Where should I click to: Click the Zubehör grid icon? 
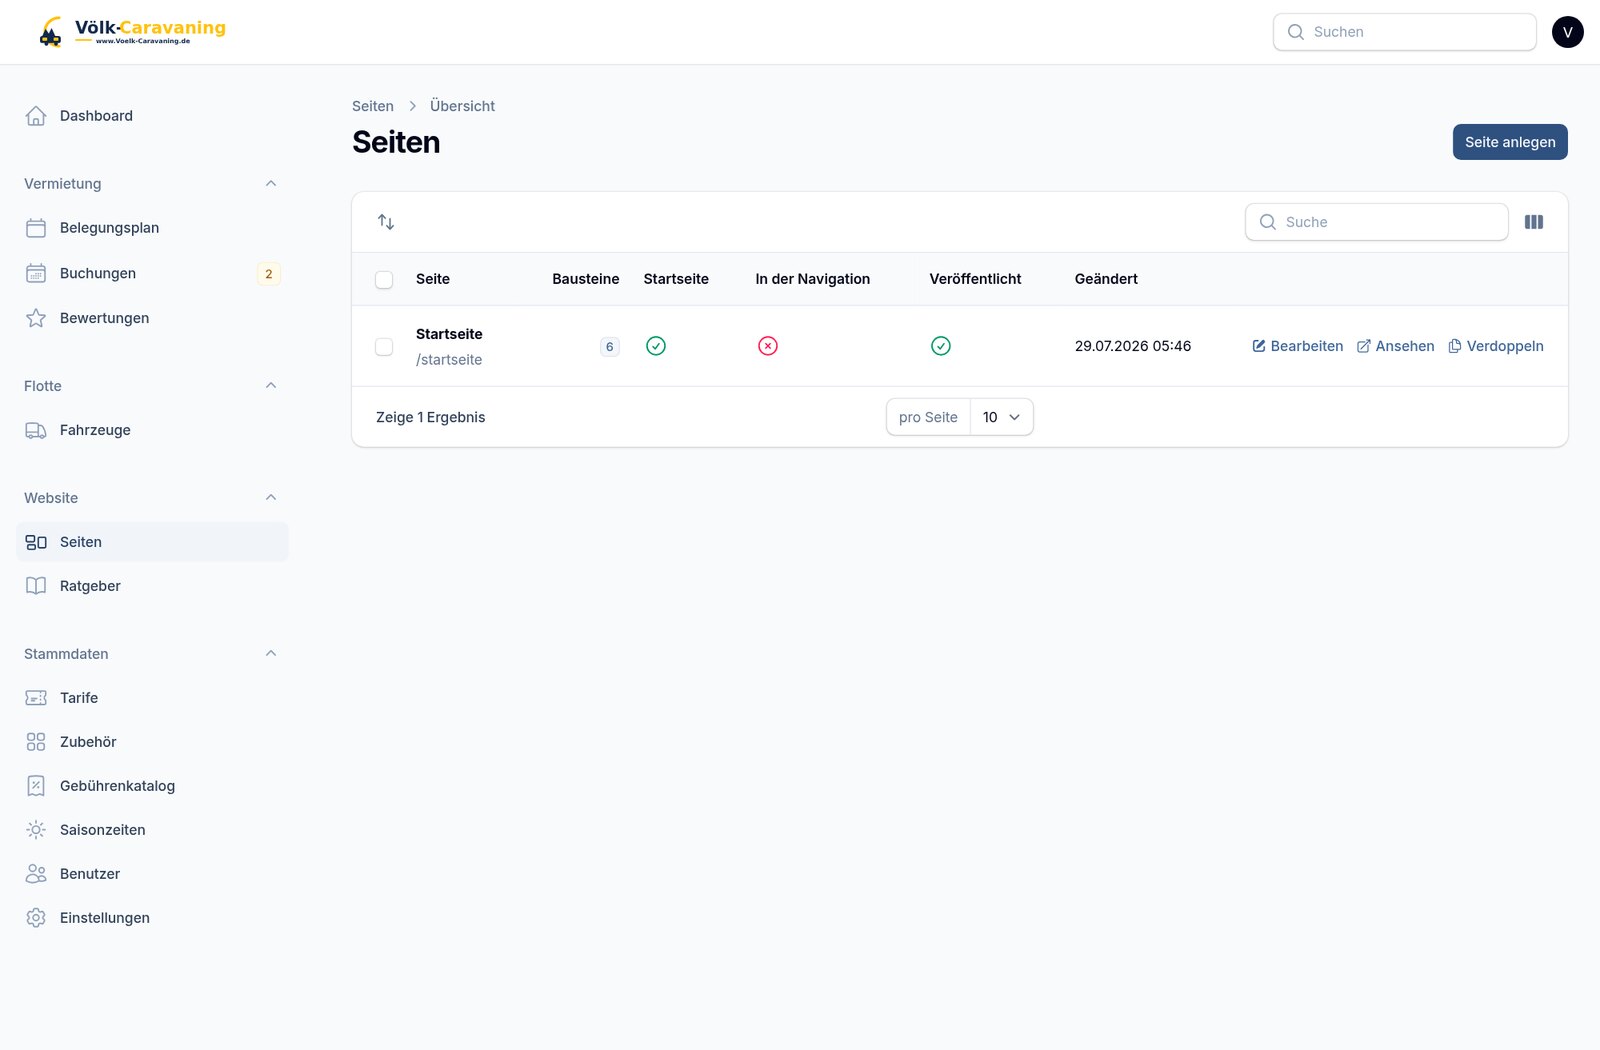click(x=36, y=742)
